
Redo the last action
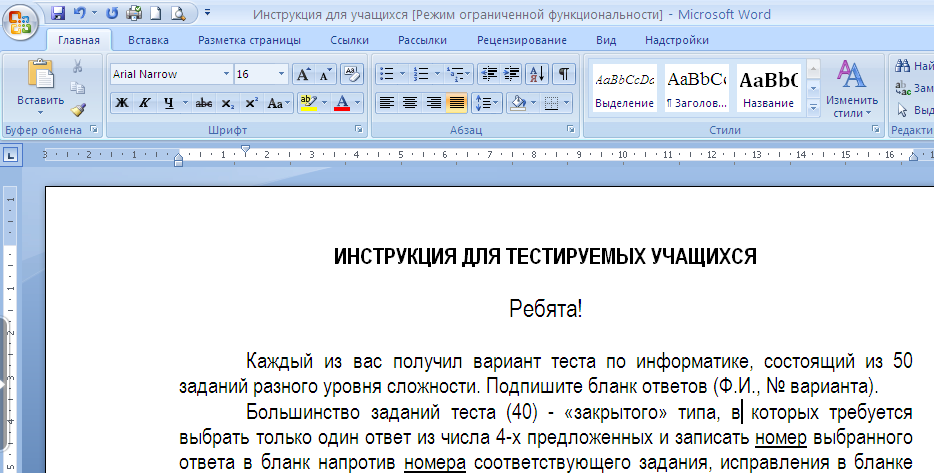(x=111, y=13)
